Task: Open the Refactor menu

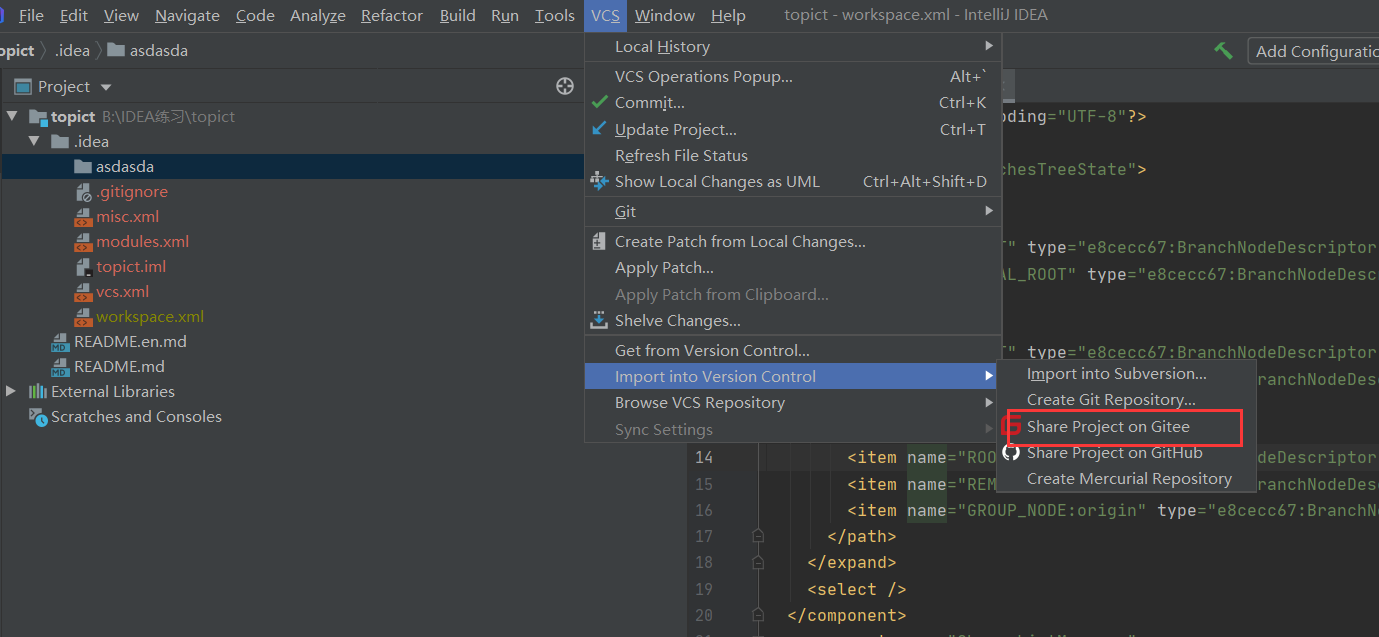Action: click(391, 16)
